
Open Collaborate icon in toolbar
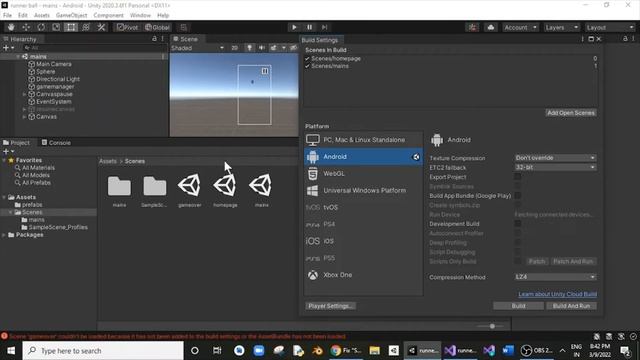[x=473, y=27]
